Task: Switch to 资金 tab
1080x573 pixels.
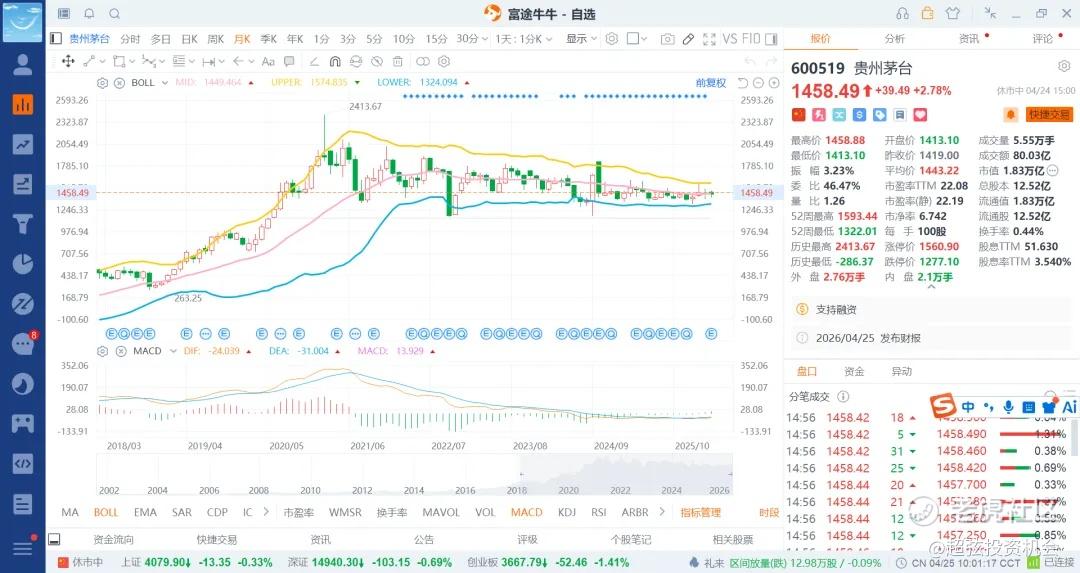Action: pos(854,371)
